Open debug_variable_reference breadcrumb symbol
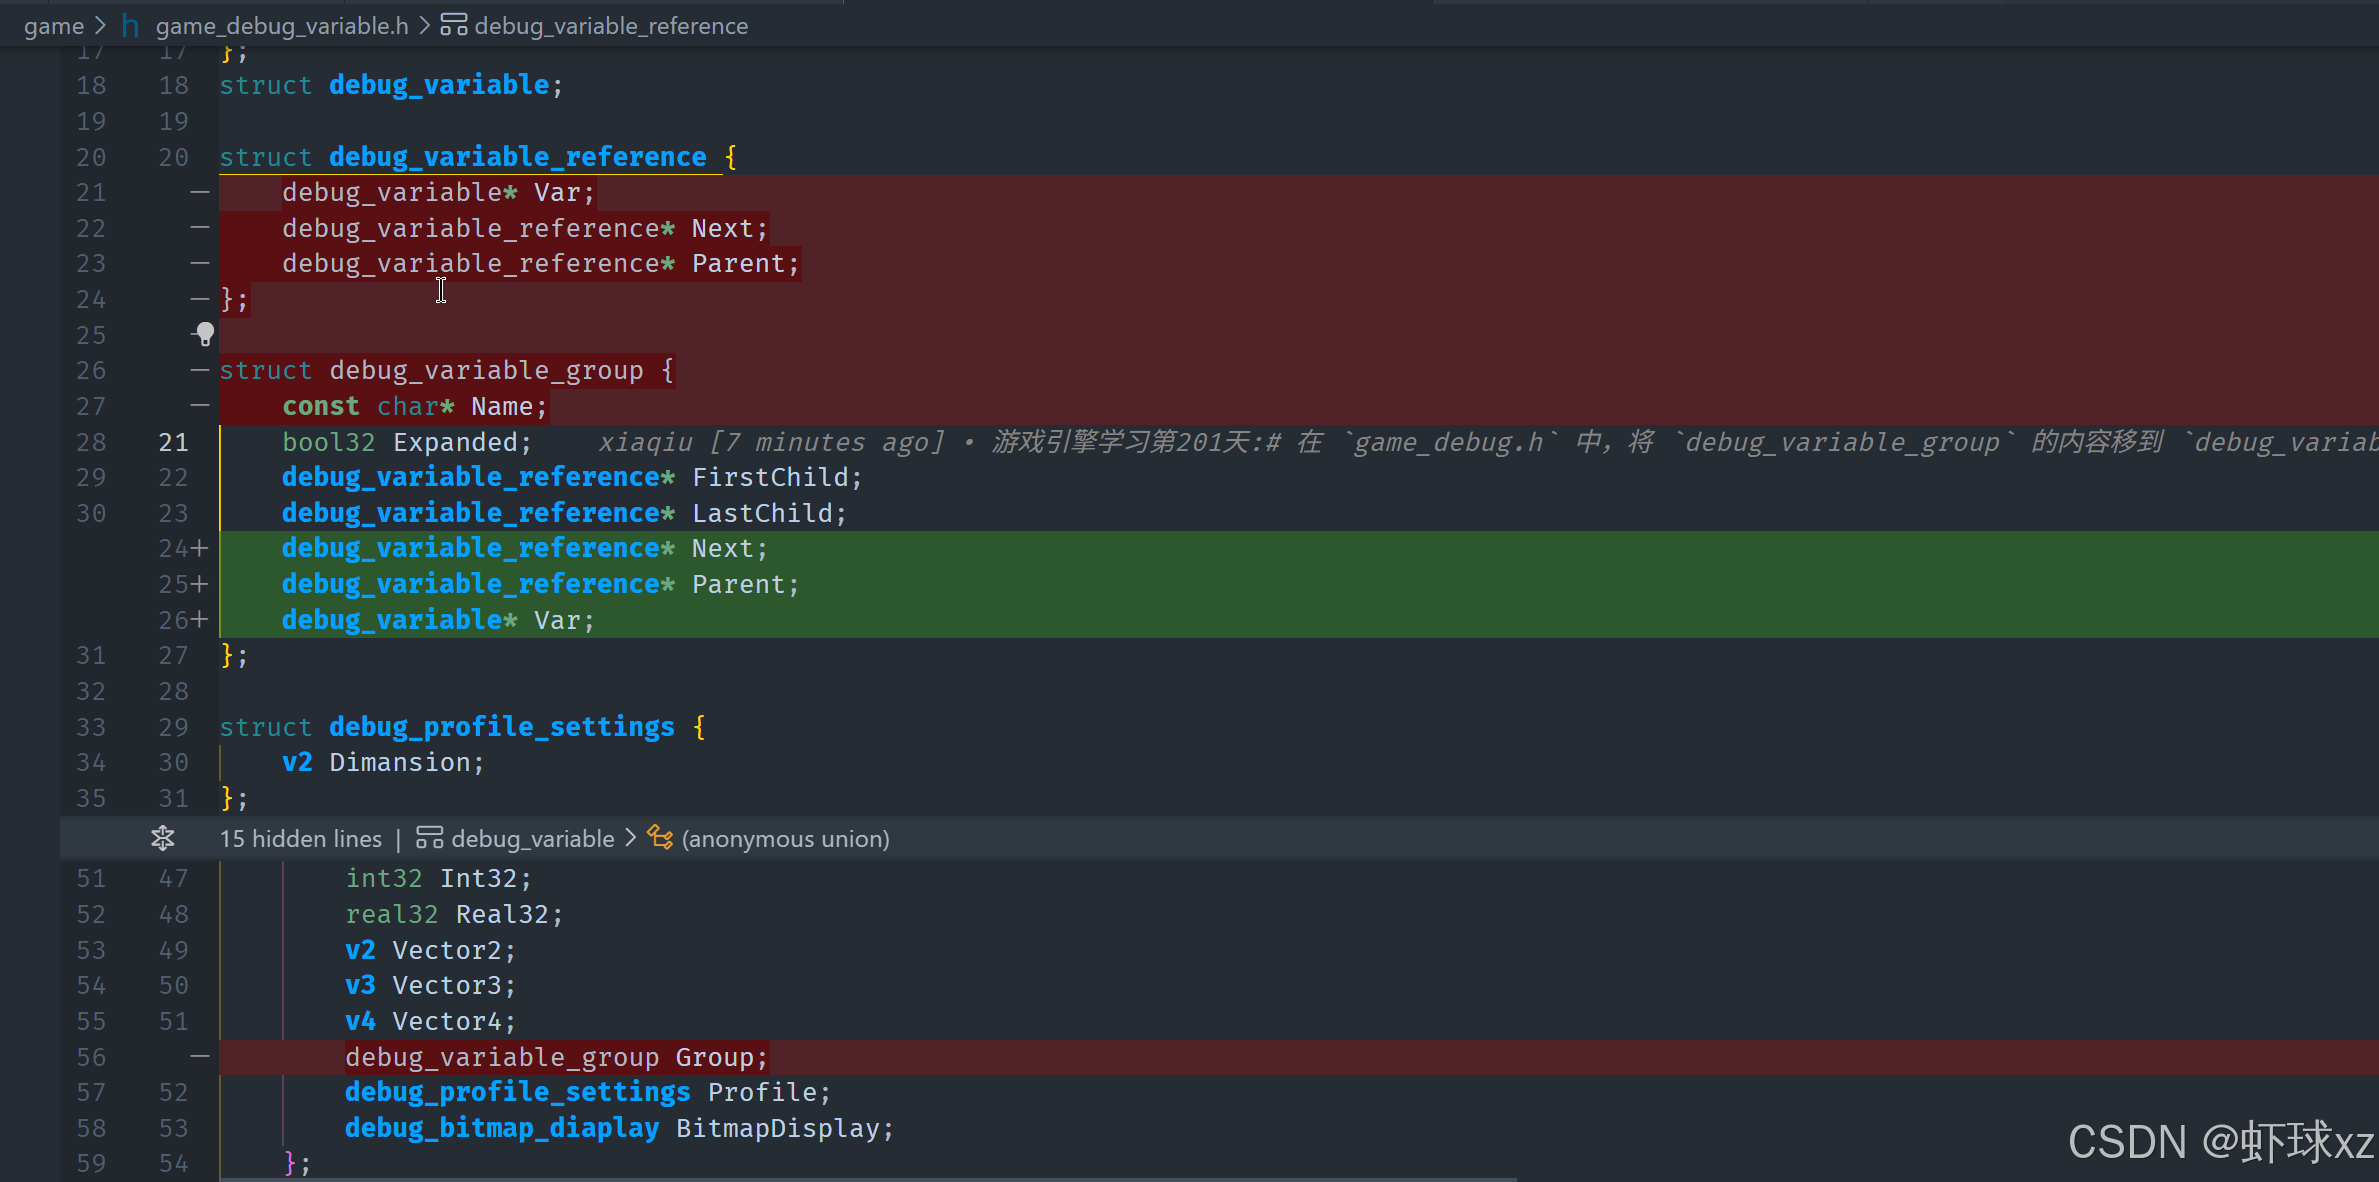2379x1182 pixels. (x=610, y=26)
